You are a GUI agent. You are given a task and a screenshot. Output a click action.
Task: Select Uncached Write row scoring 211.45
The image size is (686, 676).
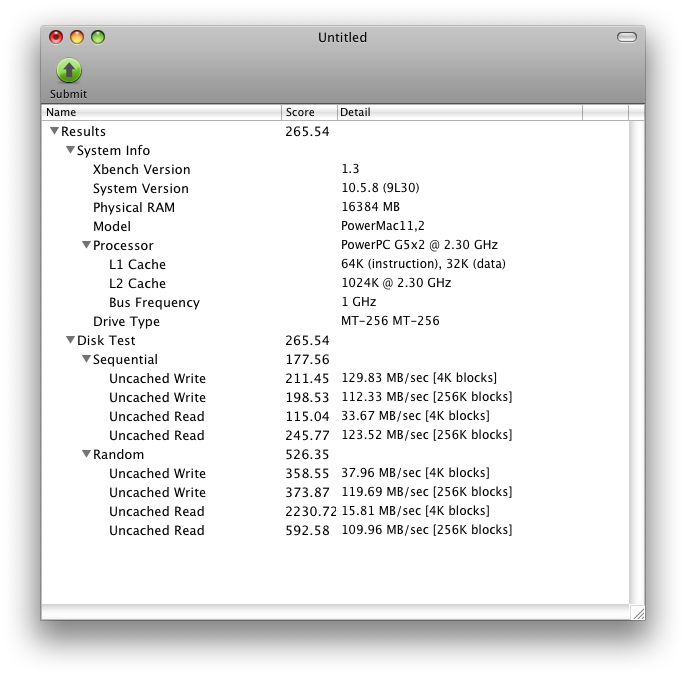[x=336, y=378]
